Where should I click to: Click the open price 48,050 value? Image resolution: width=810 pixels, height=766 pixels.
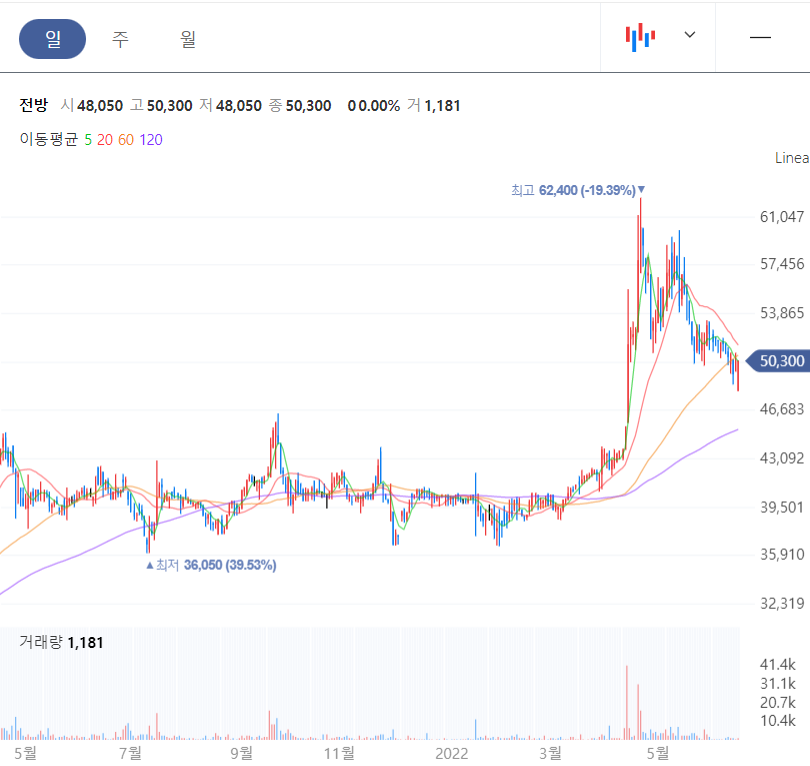click(100, 106)
